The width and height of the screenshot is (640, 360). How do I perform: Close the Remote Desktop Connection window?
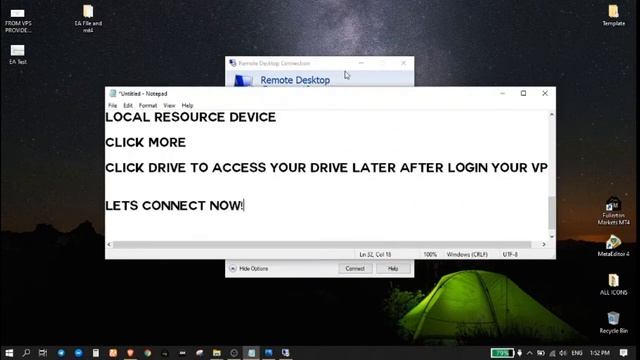[x=403, y=63]
